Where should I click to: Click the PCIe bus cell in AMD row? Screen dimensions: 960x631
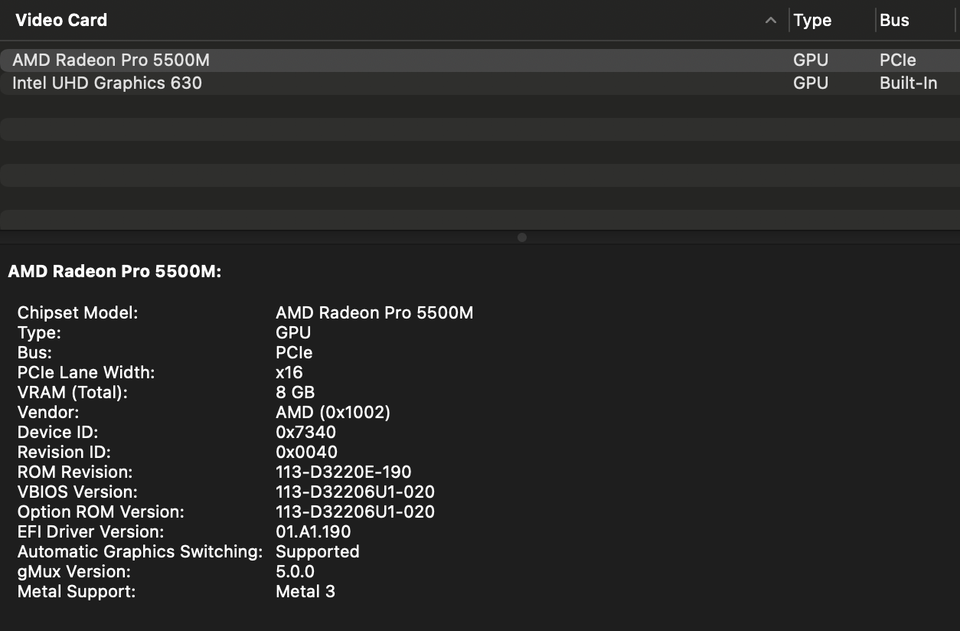[898, 60]
